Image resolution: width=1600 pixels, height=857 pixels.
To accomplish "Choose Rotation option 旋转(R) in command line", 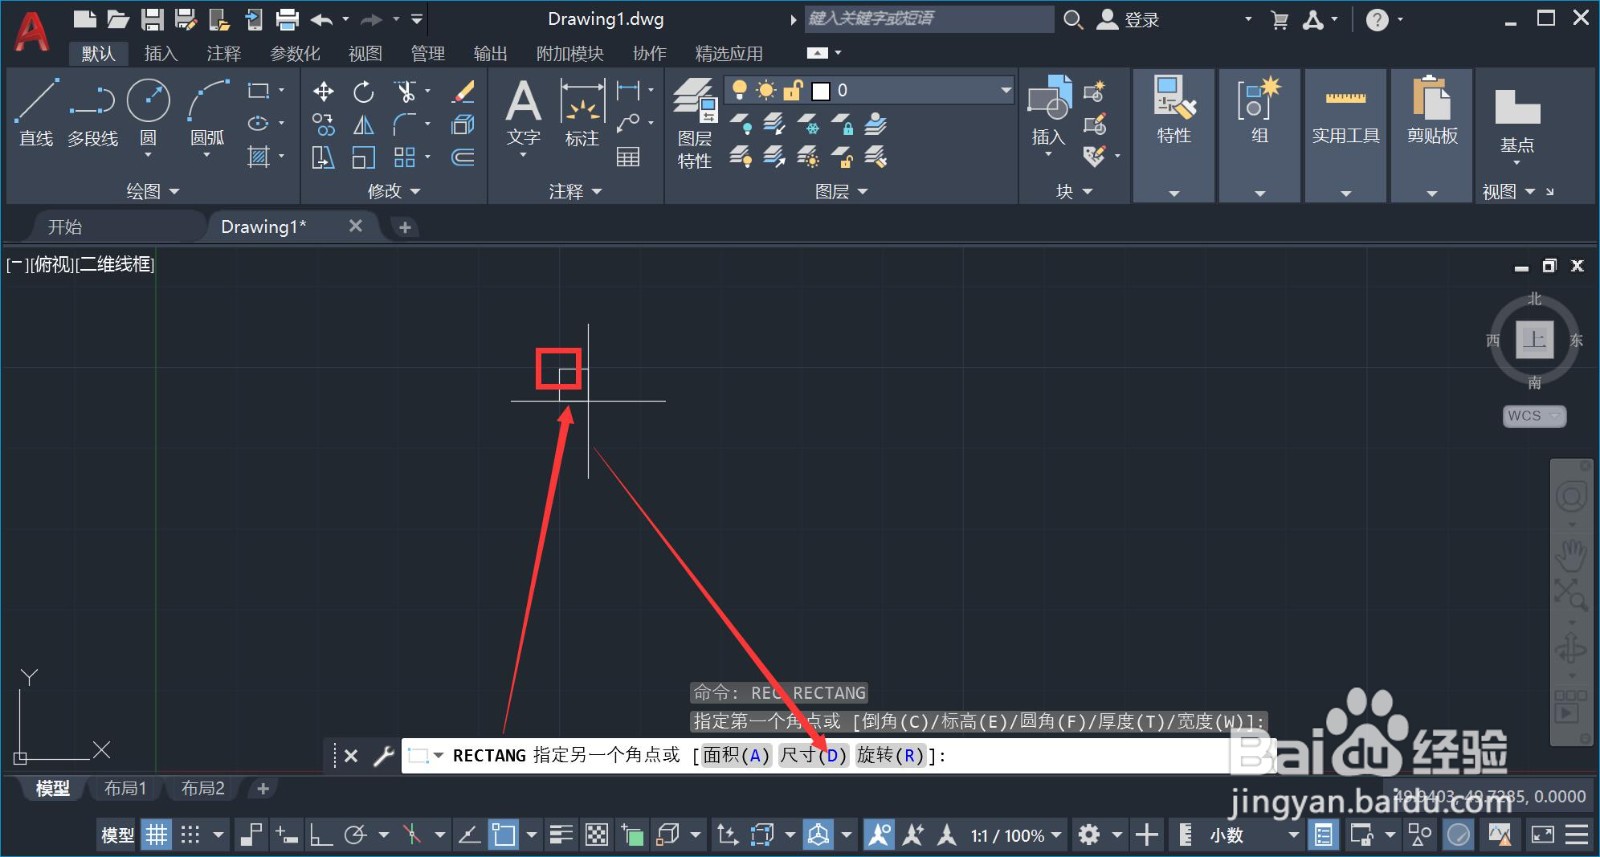I will [890, 755].
